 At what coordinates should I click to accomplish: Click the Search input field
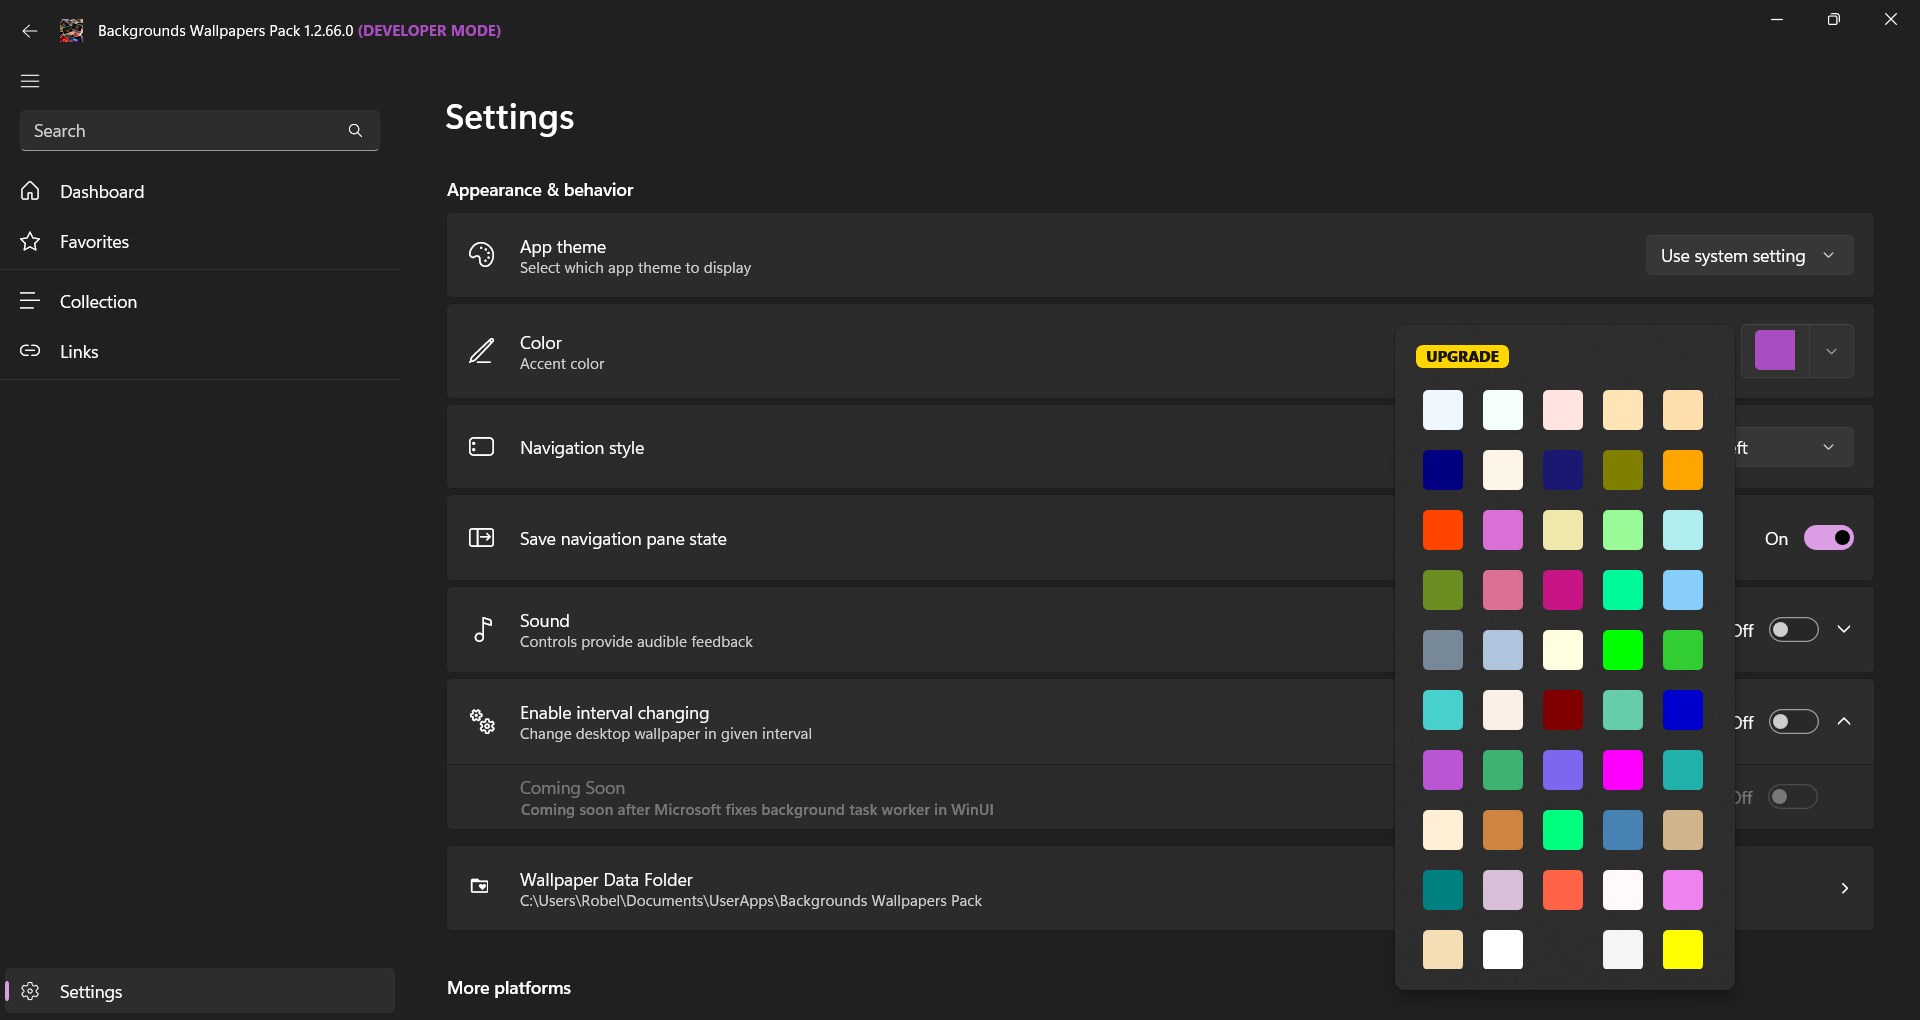199,131
